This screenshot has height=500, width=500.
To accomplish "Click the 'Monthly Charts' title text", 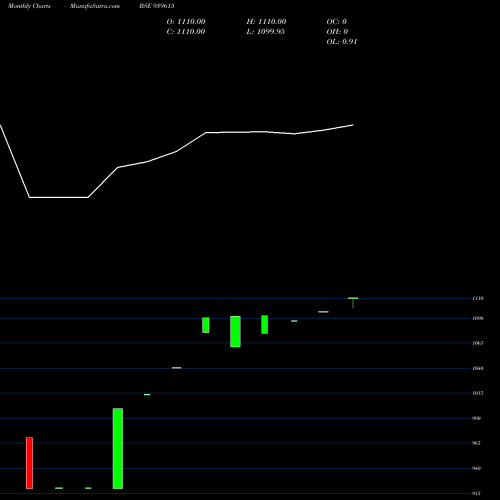I will [x=29, y=6].
